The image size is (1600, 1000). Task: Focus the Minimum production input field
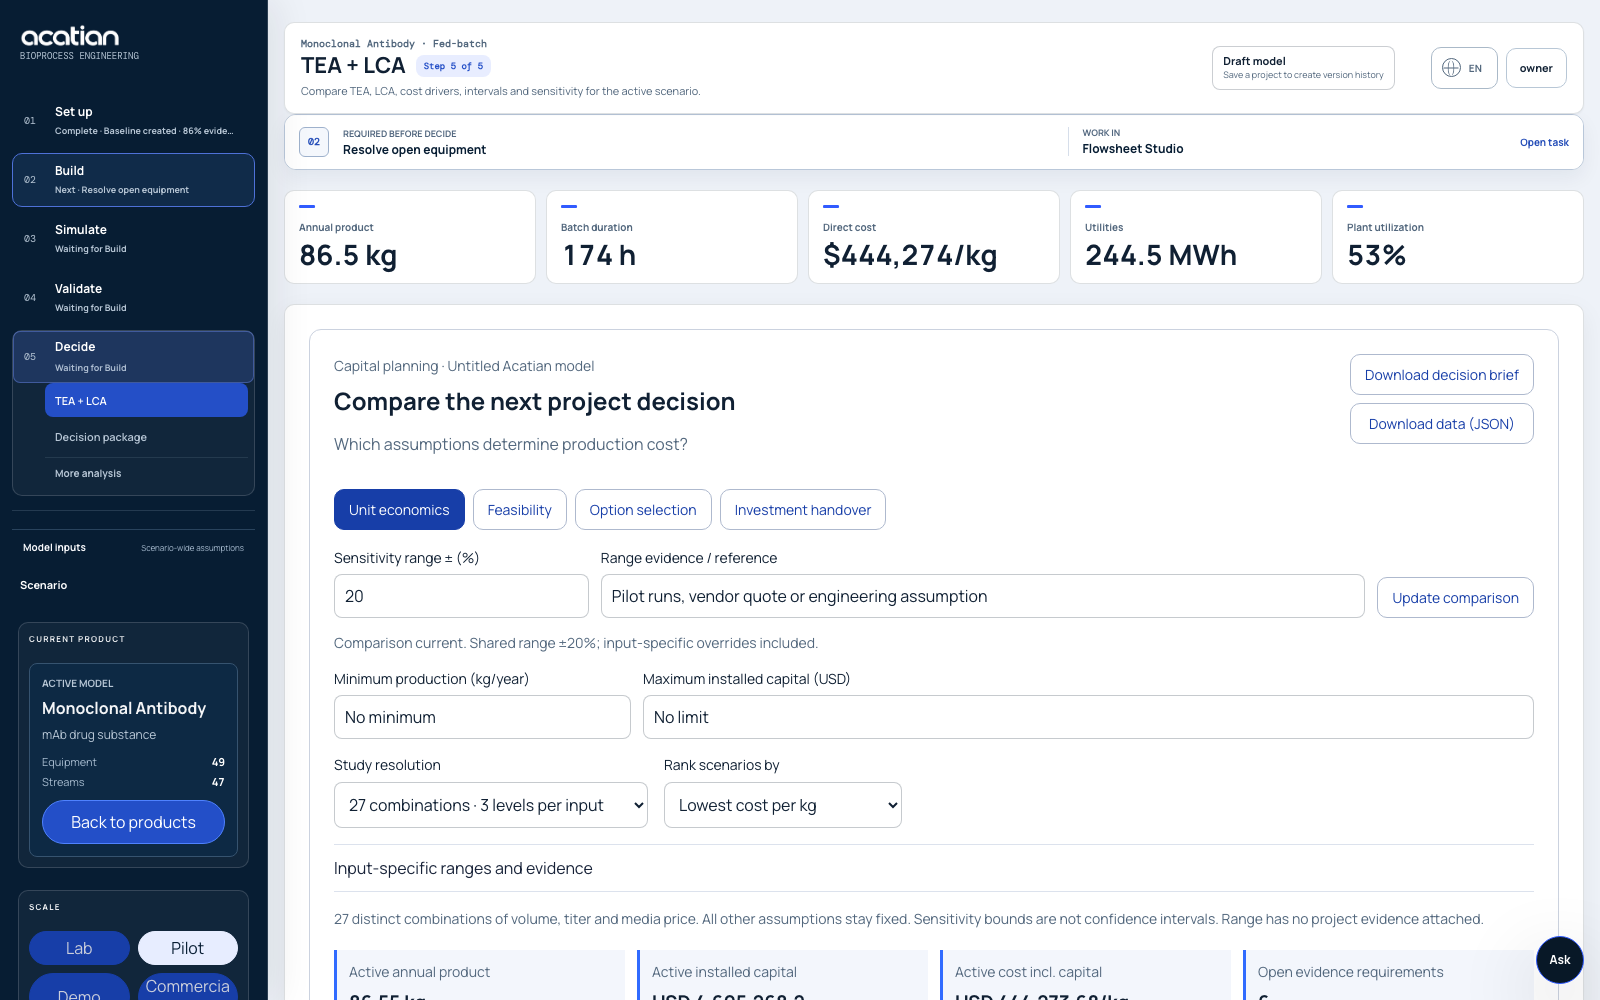pyautogui.click(x=482, y=717)
